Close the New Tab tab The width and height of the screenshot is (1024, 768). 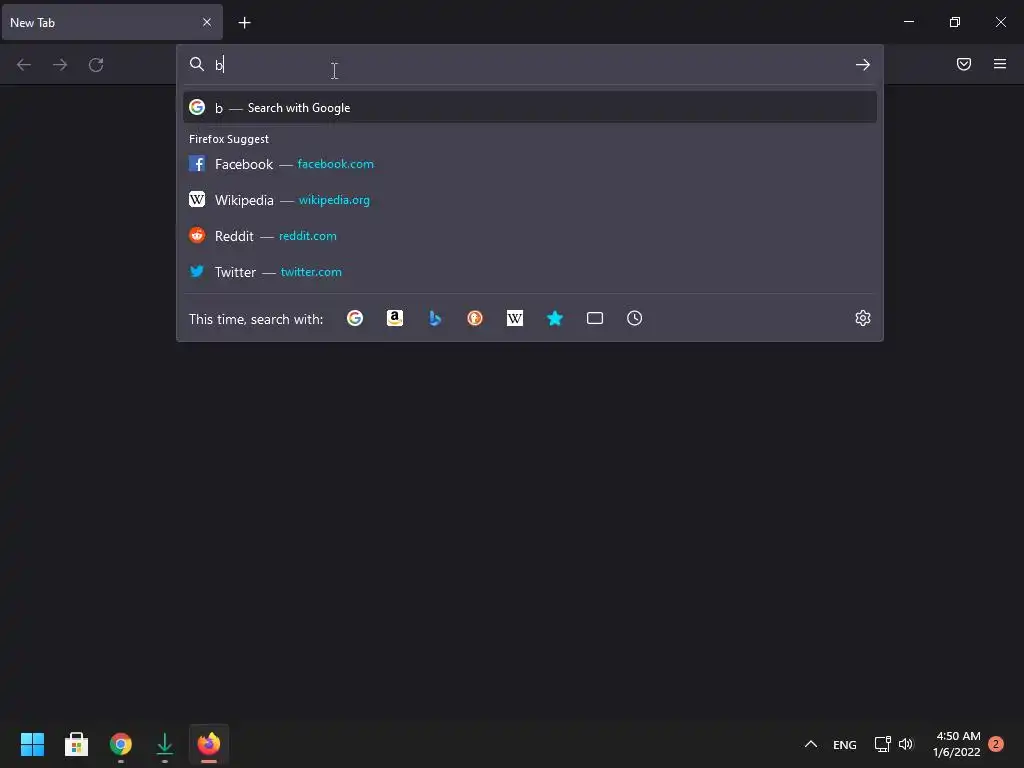207,22
